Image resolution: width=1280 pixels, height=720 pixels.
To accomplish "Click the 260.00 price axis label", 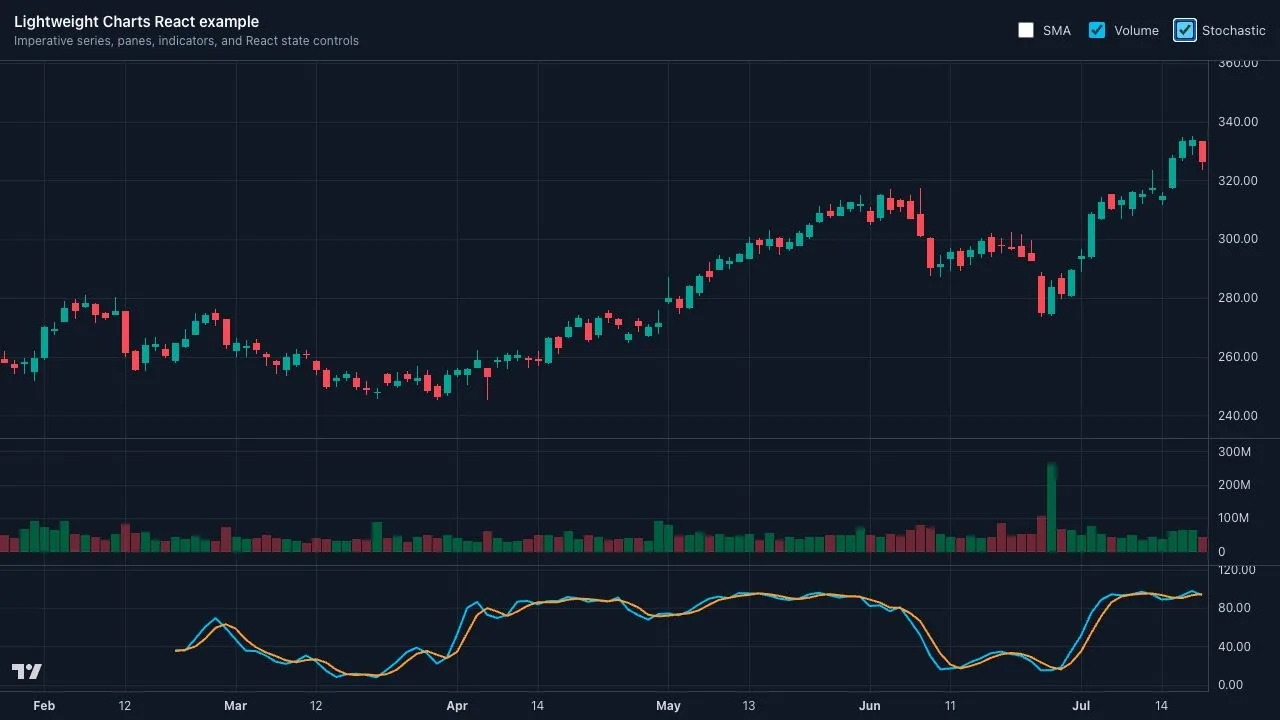I will tap(1238, 357).
